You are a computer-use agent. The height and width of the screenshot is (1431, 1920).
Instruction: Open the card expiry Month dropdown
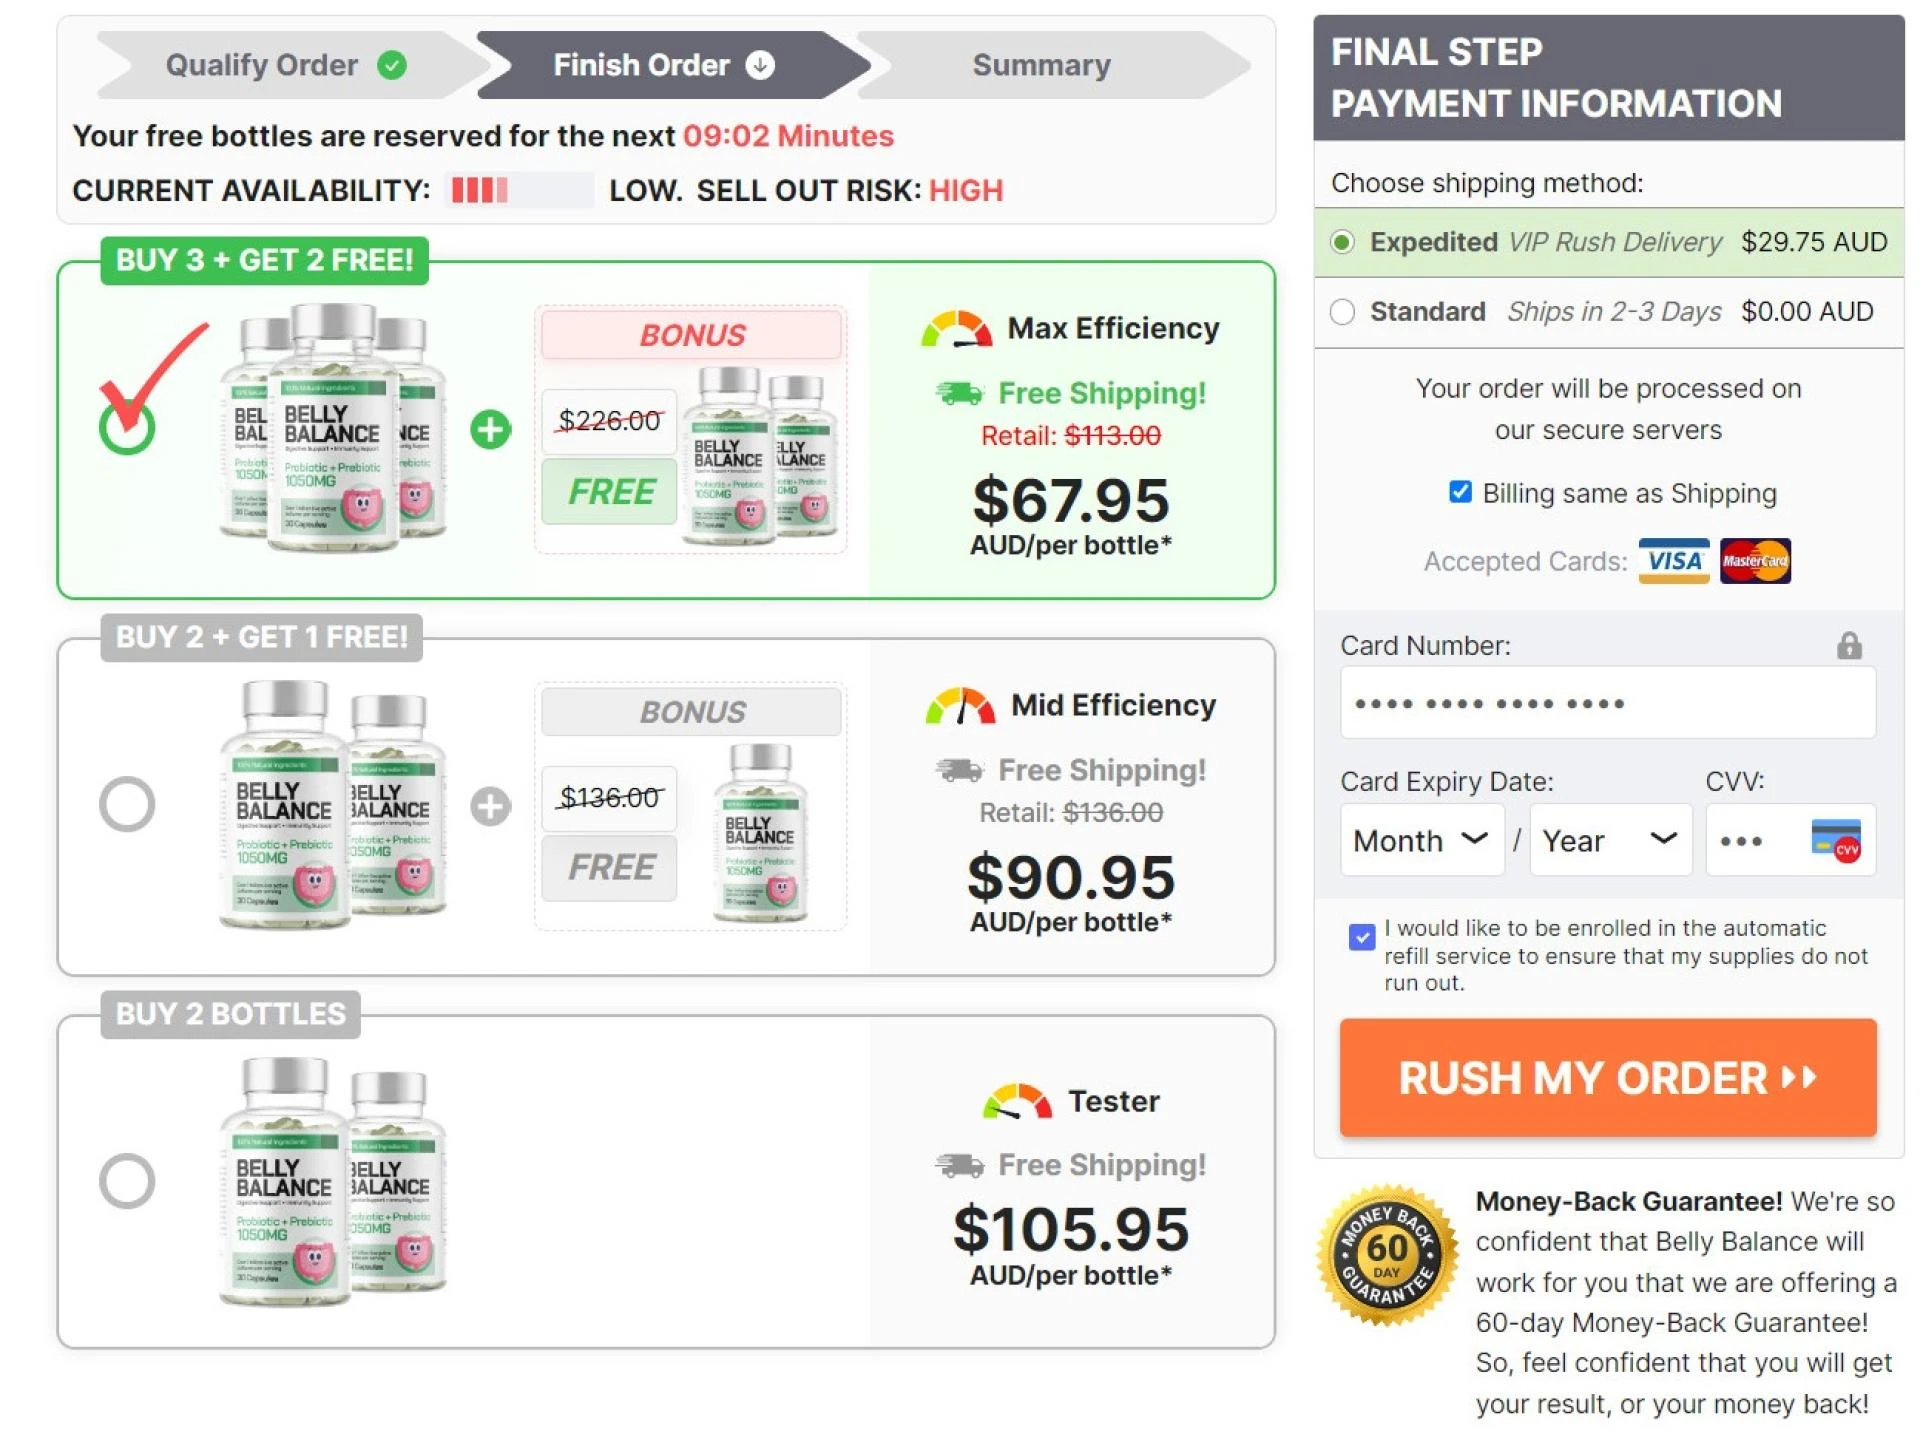(1421, 840)
